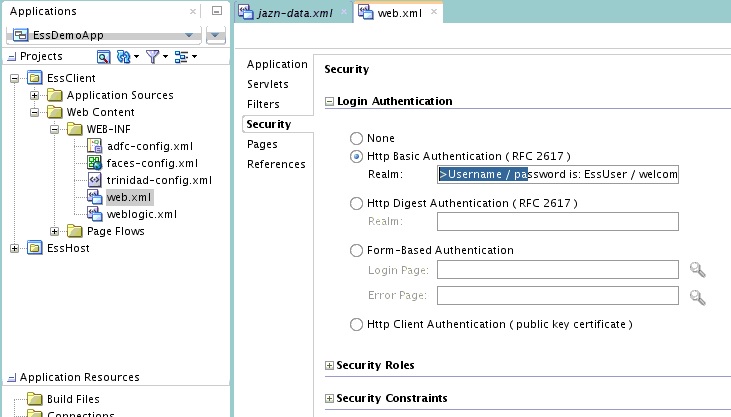Click the refresh icon in Projects toolbar
Image resolution: width=731 pixels, height=417 pixels.
(x=124, y=57)
